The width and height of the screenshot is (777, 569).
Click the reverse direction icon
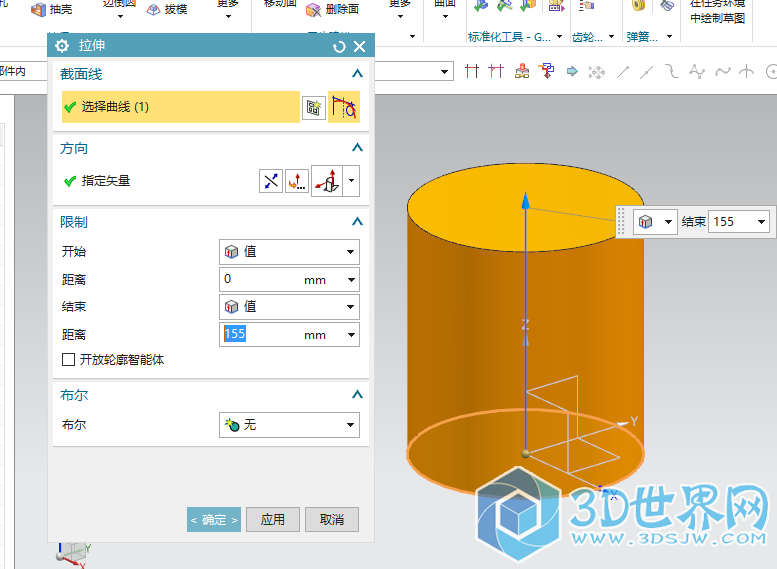click(271, 181)
